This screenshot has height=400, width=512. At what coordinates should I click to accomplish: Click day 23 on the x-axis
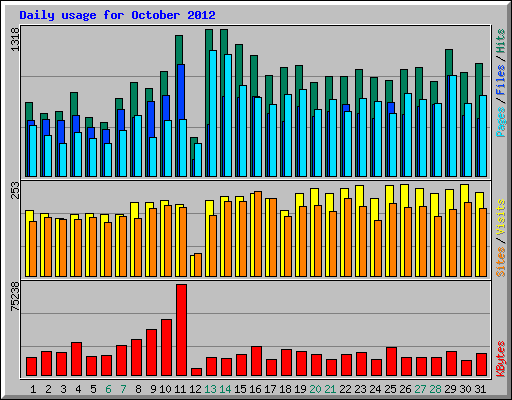[360, 389]
